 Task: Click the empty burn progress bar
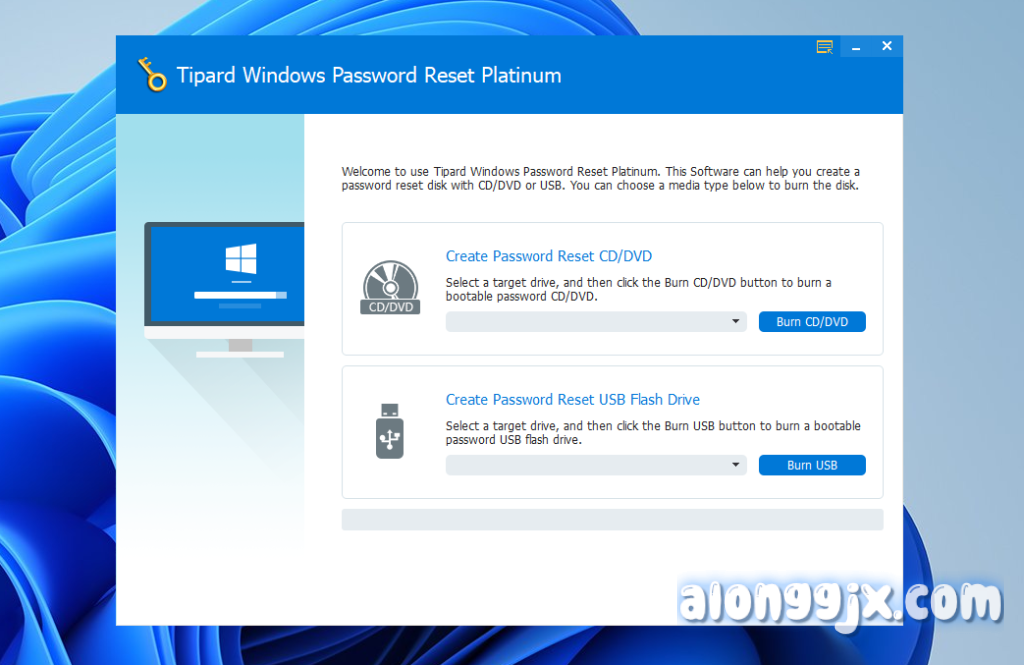(x=612, y=520)
